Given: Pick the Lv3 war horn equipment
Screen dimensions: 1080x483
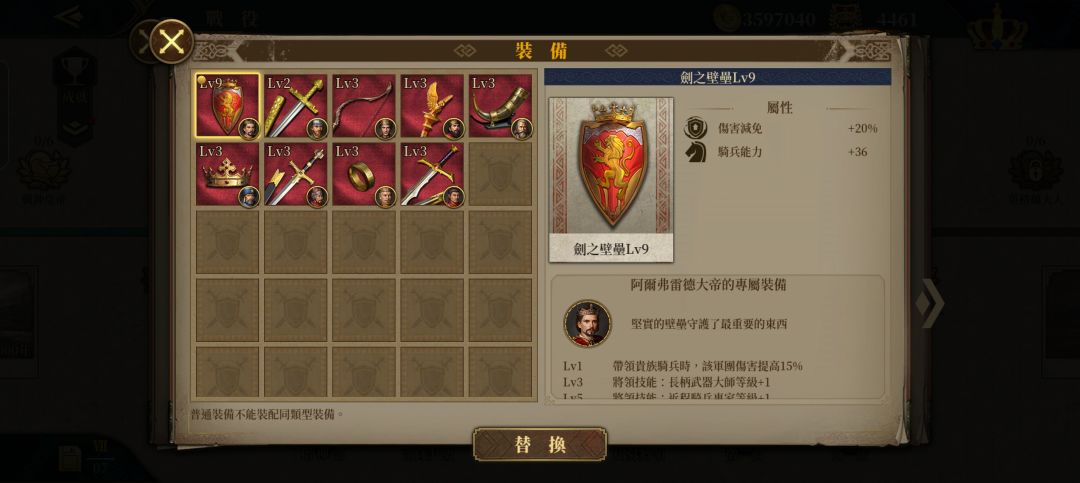Looking at the screenshot, I should (x=500, y=105).
